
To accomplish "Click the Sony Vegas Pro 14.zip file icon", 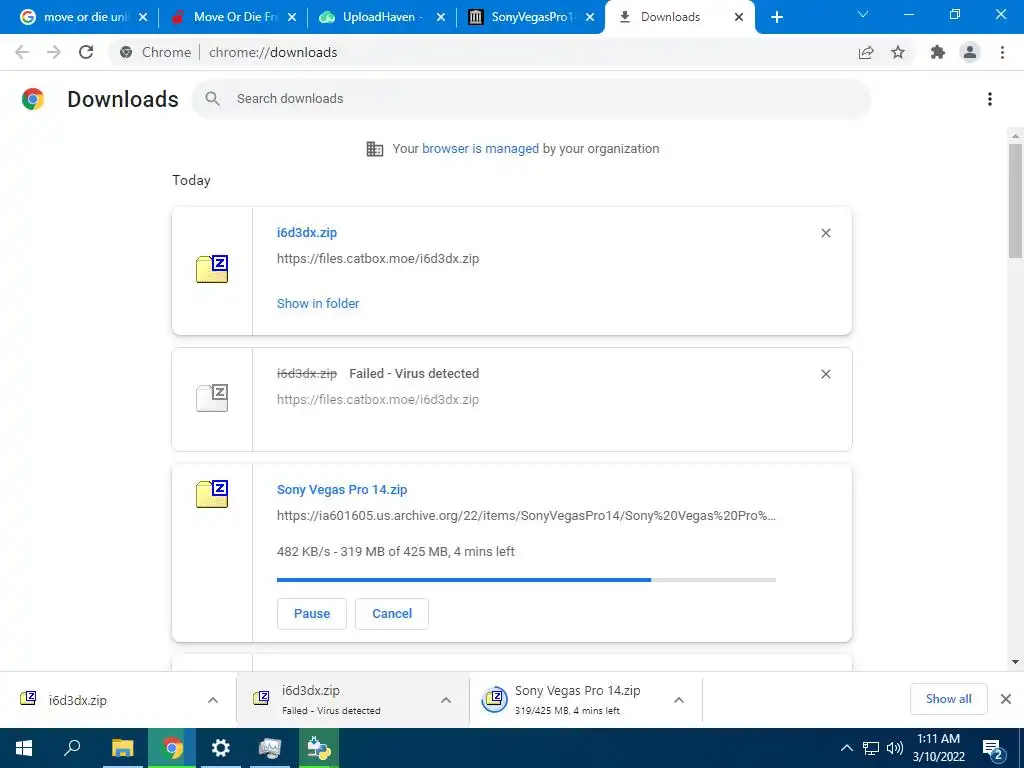I will click(x=212, y=494).
